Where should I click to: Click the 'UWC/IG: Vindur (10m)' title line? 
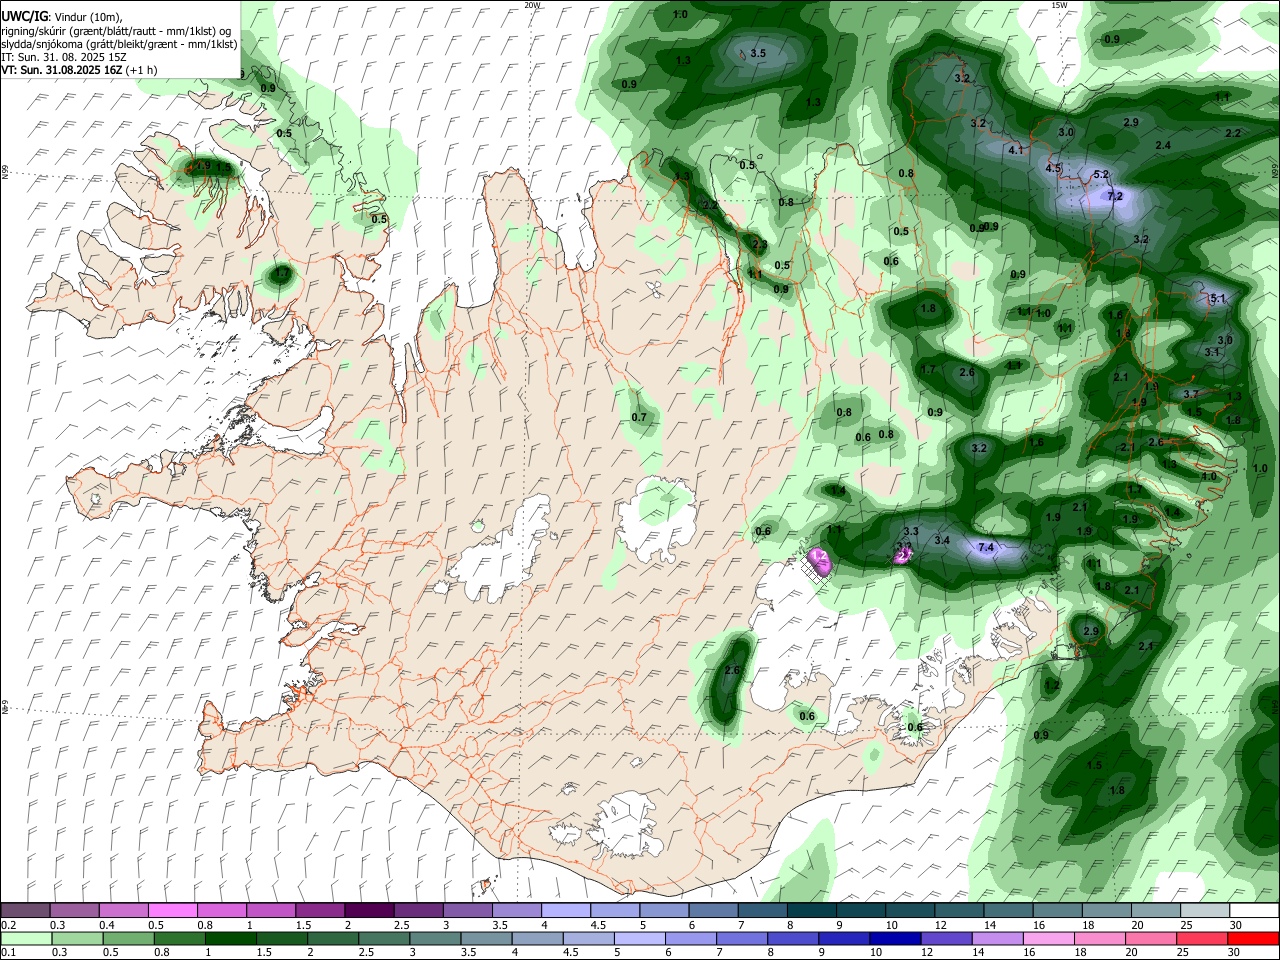point(62,17)
